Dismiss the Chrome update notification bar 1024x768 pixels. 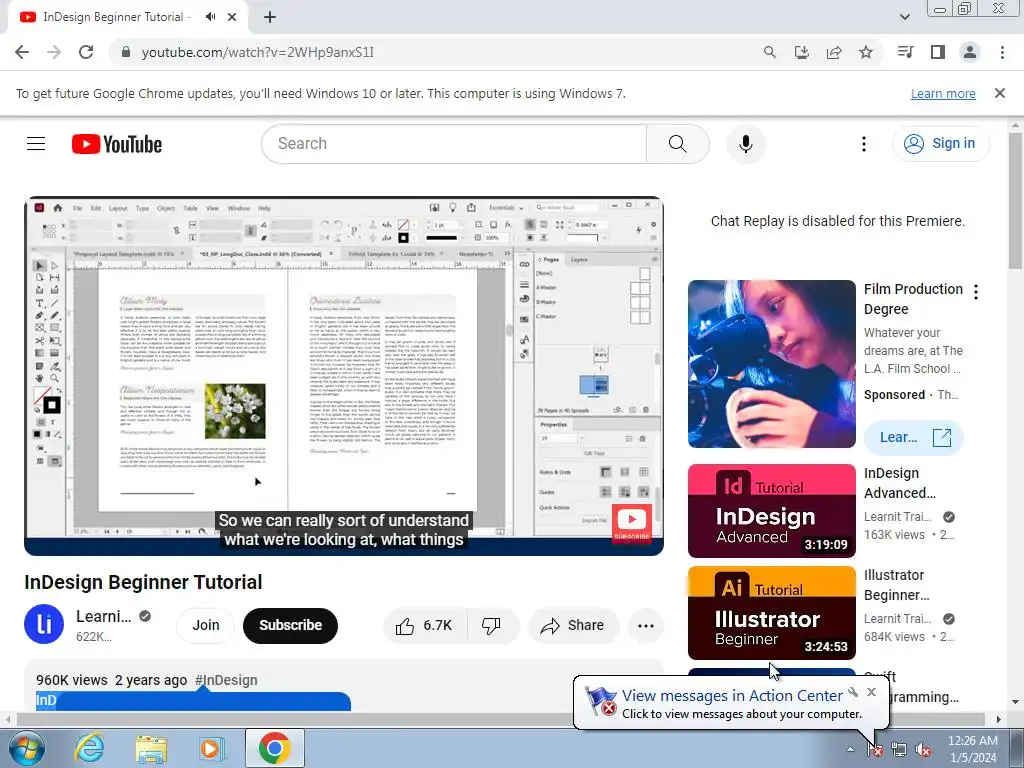[999, 93]
